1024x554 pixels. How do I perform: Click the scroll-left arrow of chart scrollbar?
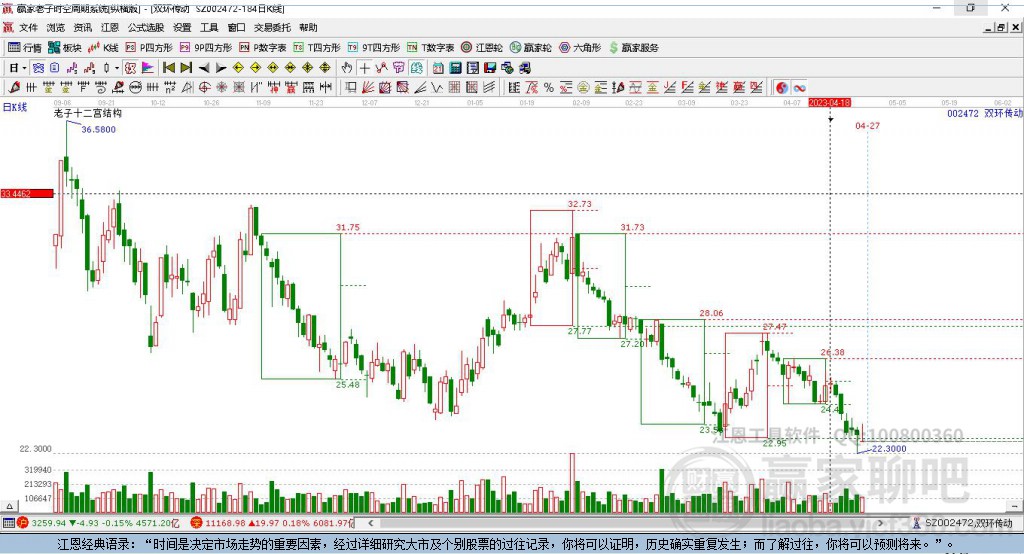pos(370,523)
